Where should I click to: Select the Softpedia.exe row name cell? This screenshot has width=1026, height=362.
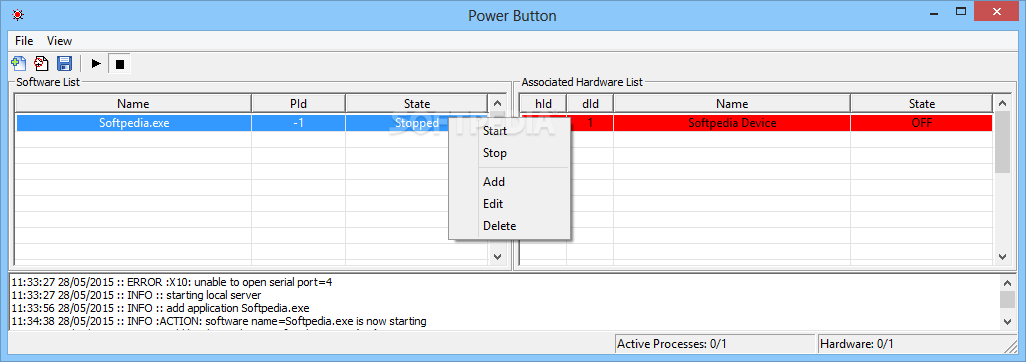coord(133,122)
